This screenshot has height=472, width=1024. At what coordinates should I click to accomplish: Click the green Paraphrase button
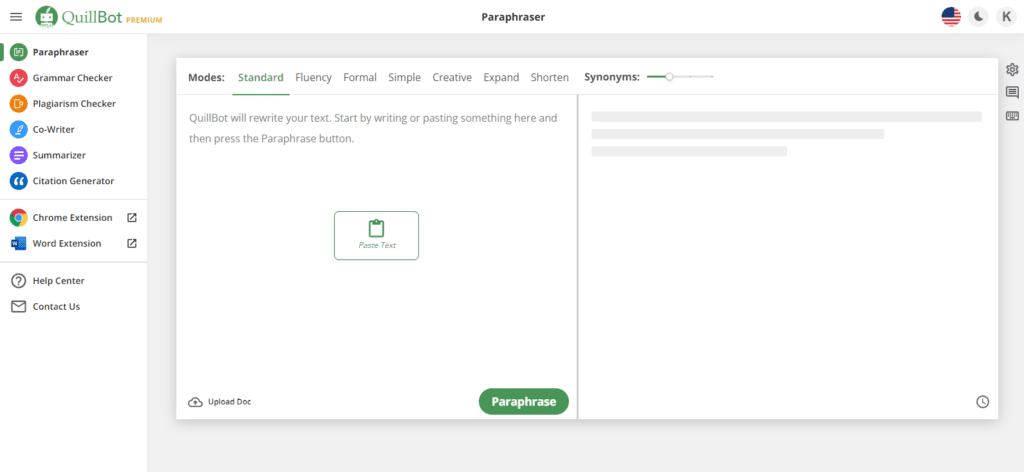click(x=524, y=401)
